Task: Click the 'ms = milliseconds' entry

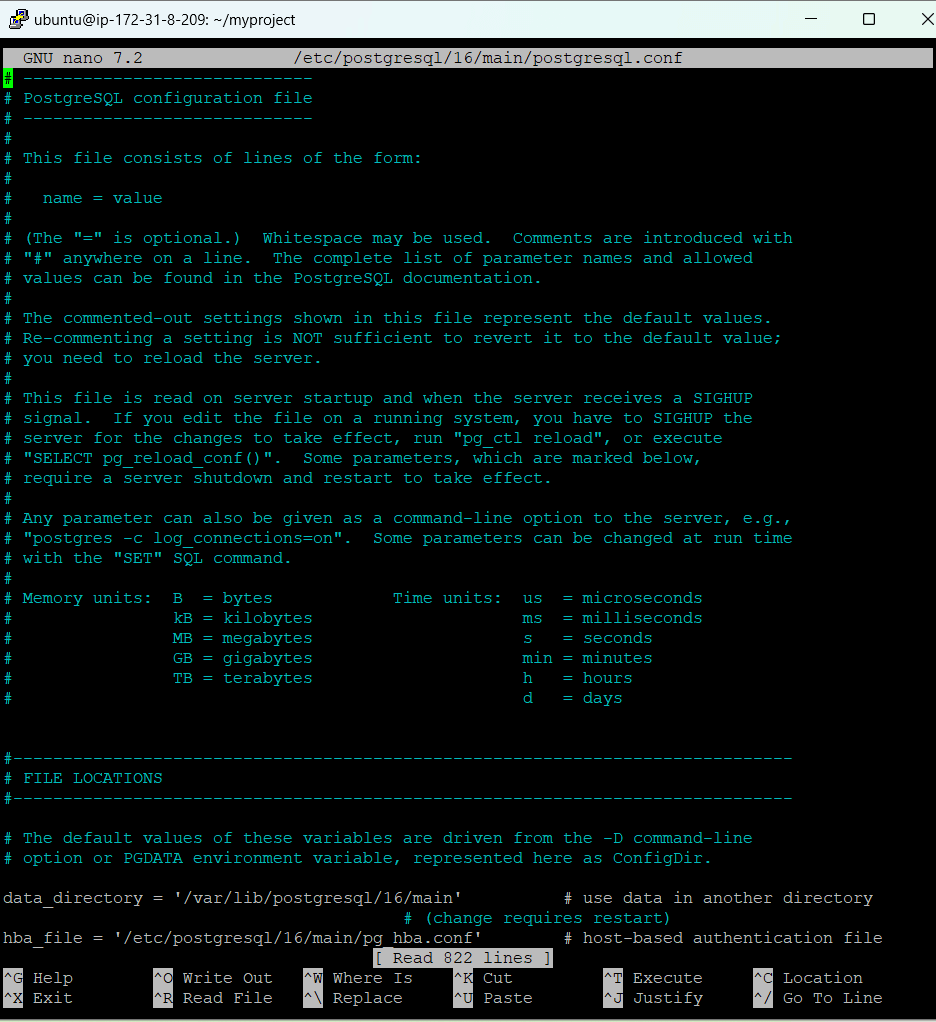Action: click(x=613, y=618)
